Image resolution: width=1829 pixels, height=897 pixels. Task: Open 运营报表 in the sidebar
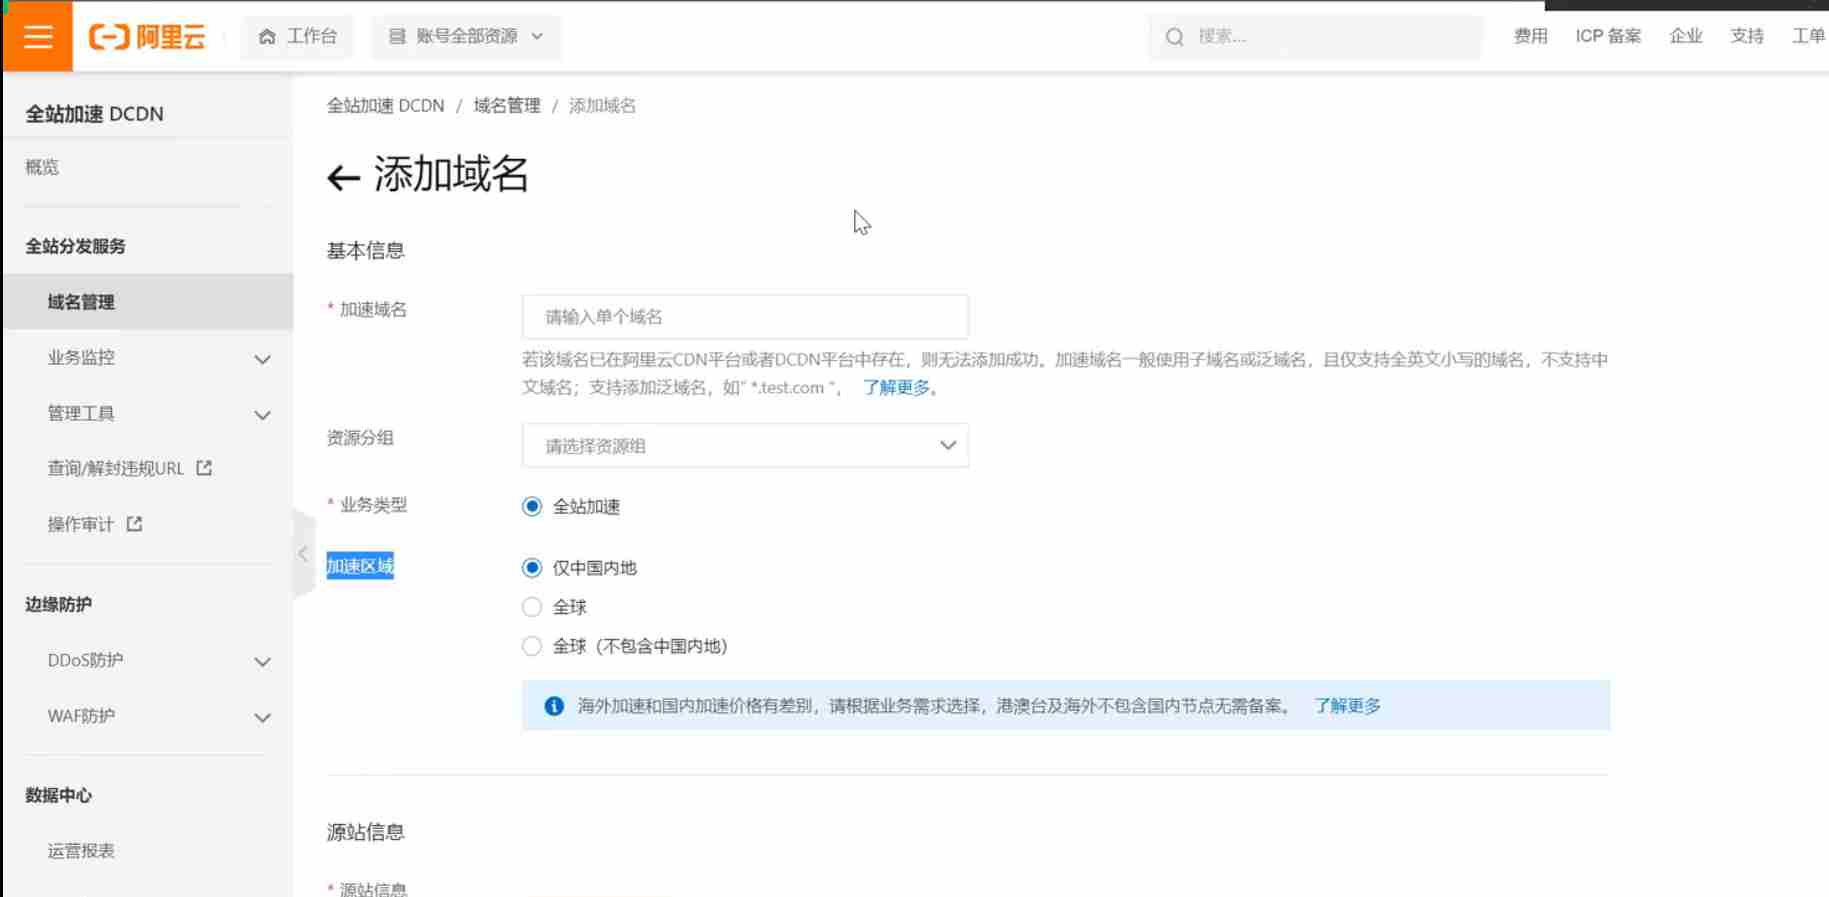coord(81,851)
